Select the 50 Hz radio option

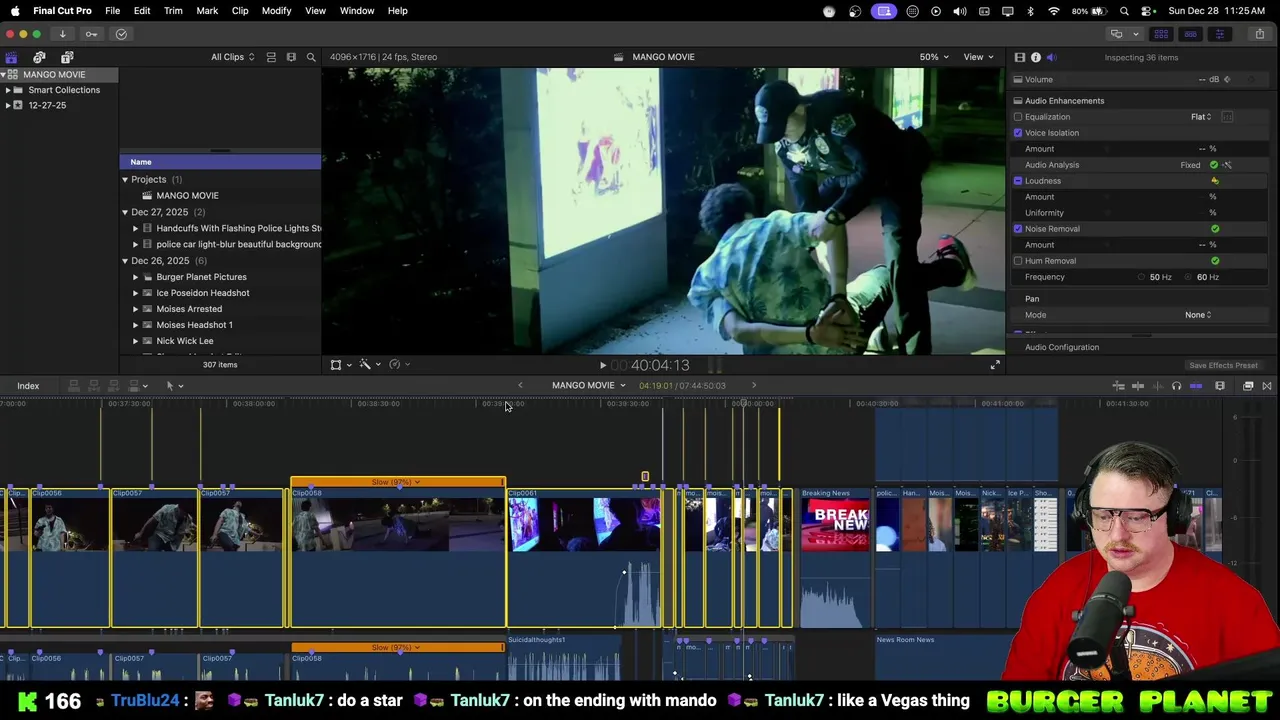point(1141,277)
